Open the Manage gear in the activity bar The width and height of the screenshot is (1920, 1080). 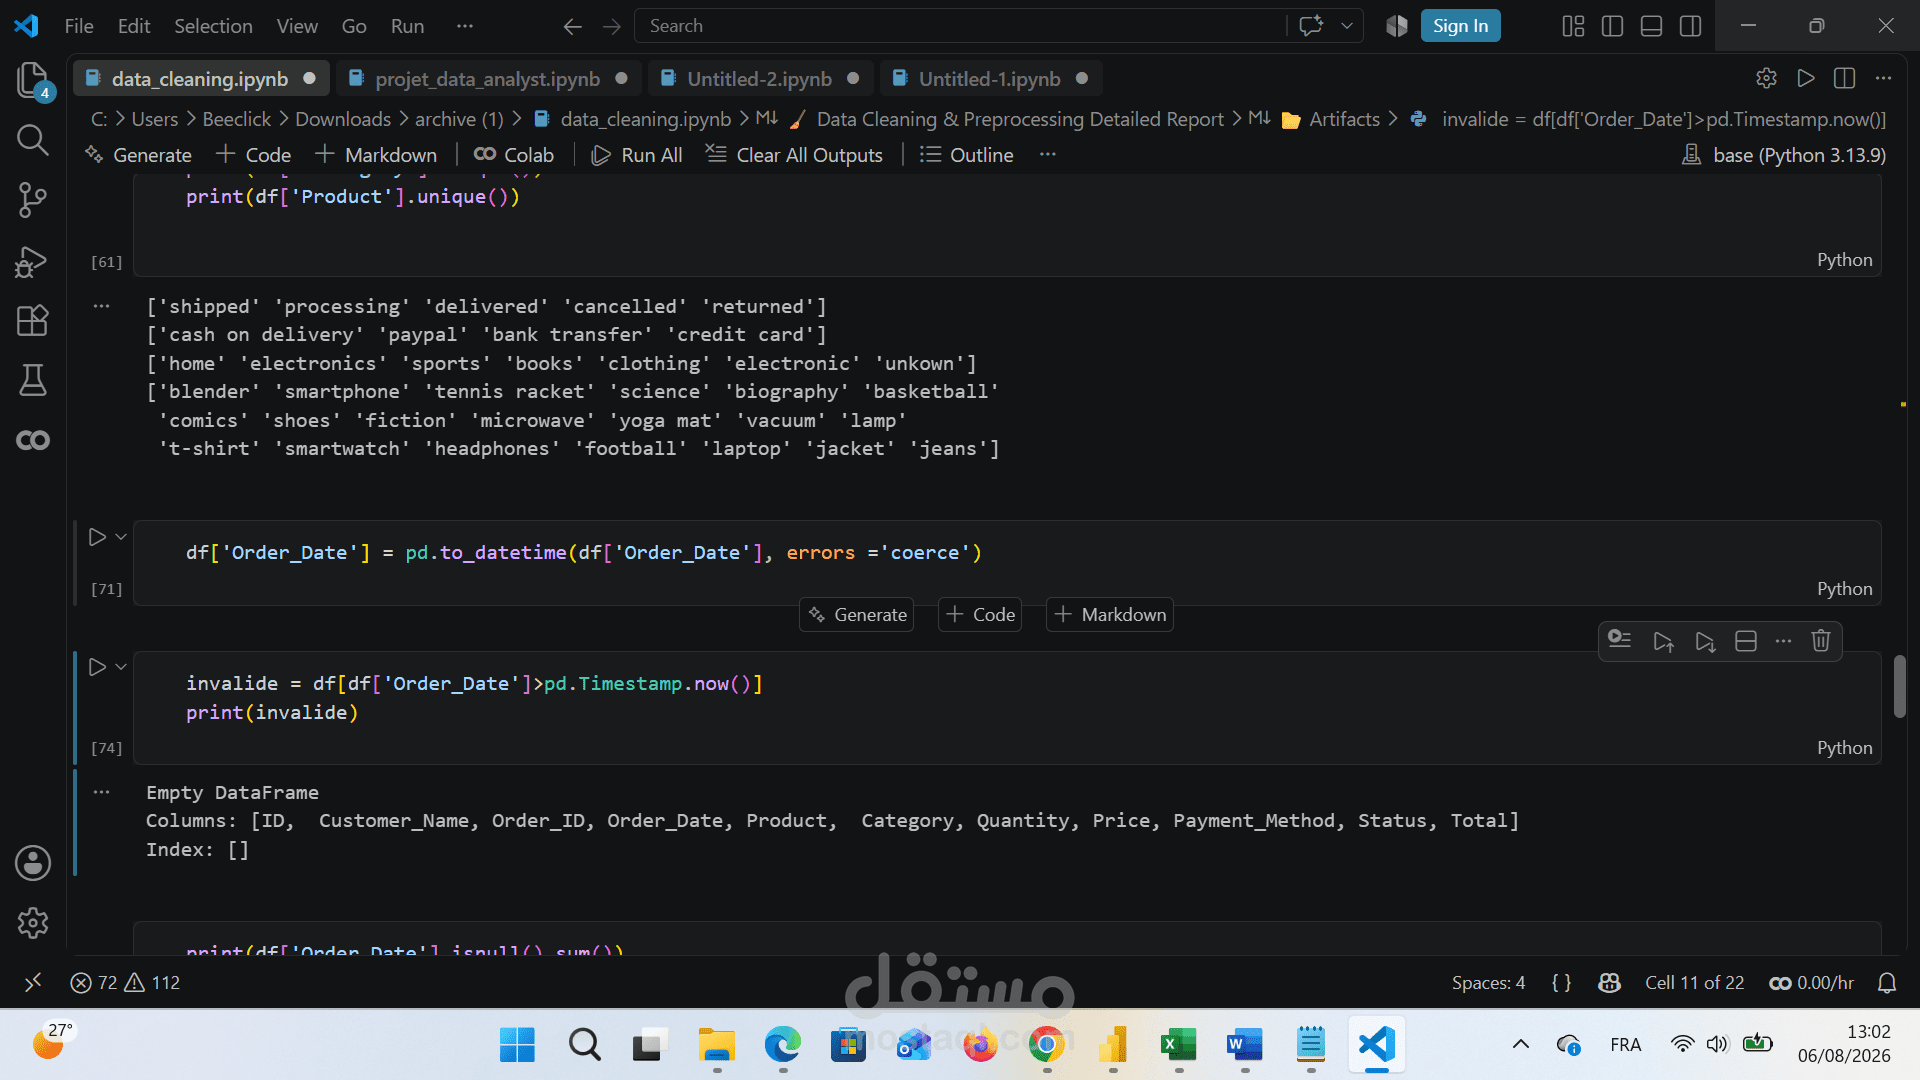click(x=33, y=923)
